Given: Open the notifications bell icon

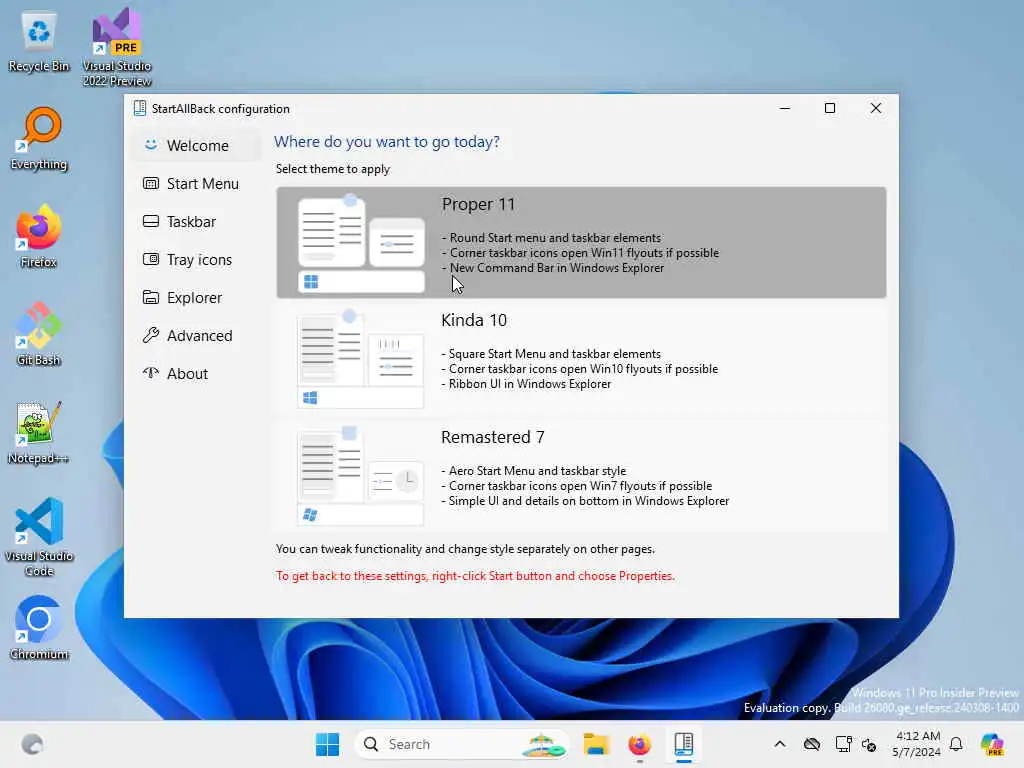Looking at the screenshot, I should click(x=956, y=744).
